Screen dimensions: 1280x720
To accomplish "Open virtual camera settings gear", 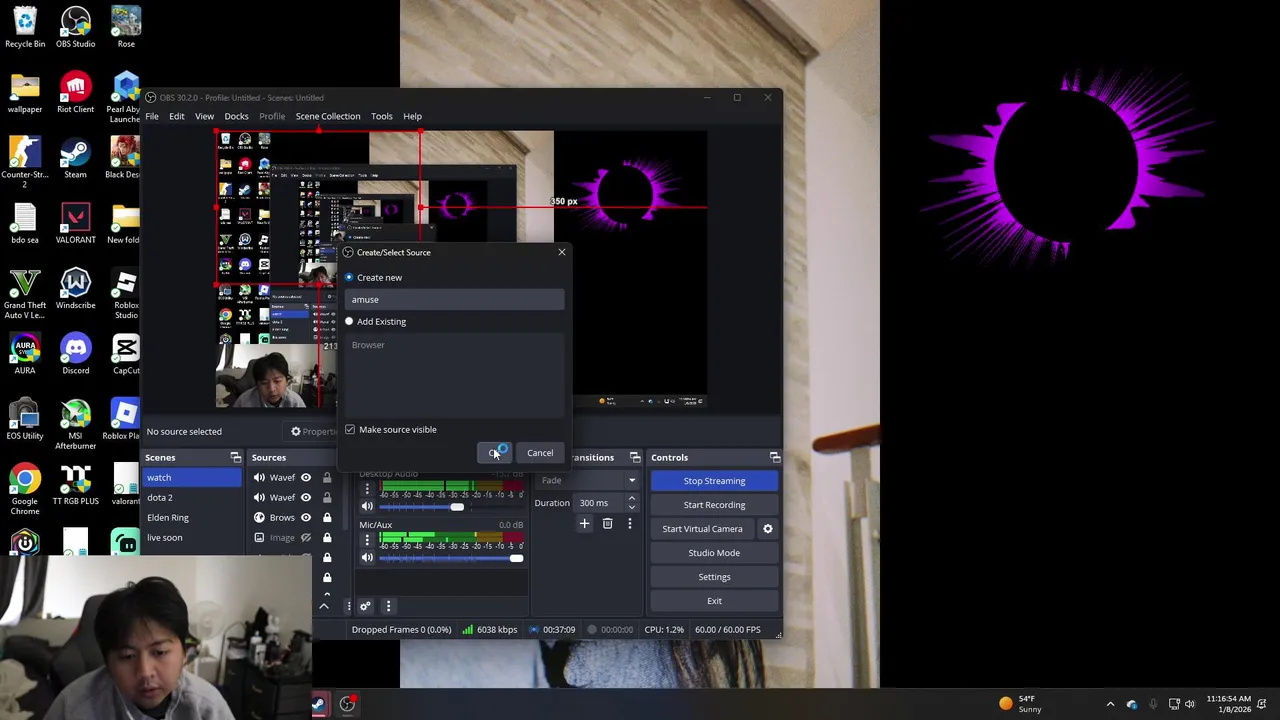I will (x=767, y=528).
